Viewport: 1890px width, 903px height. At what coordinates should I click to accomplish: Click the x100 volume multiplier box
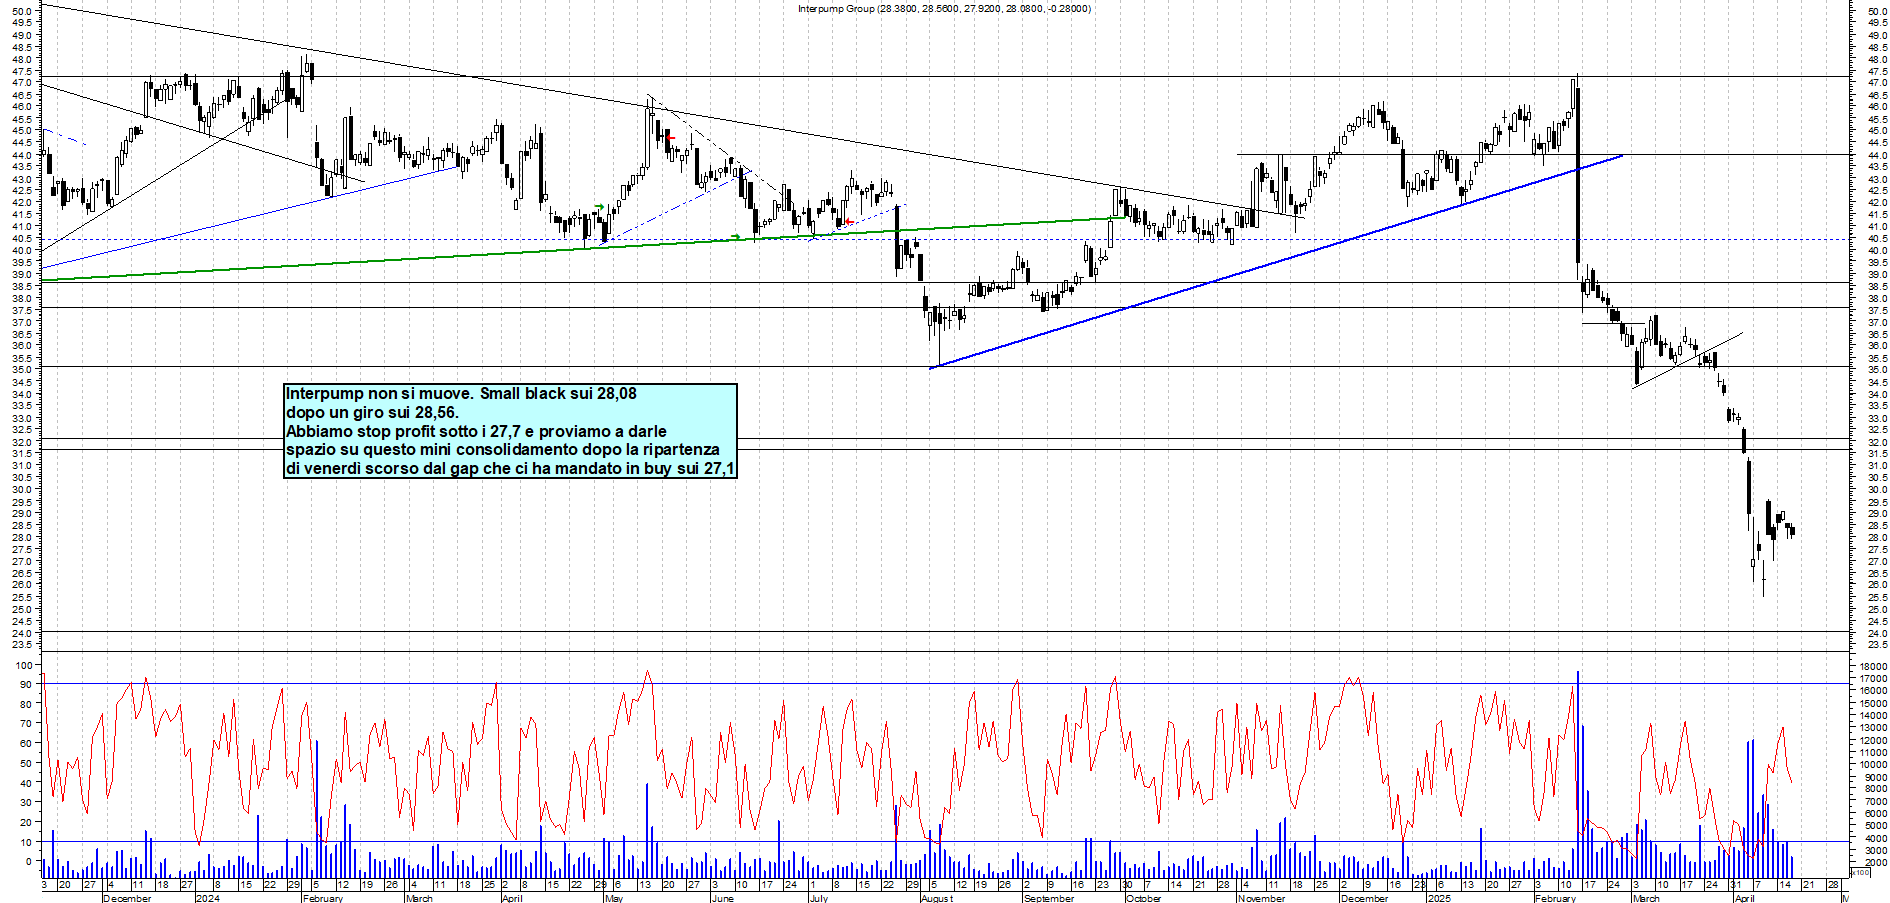(x=1860, y=872)
